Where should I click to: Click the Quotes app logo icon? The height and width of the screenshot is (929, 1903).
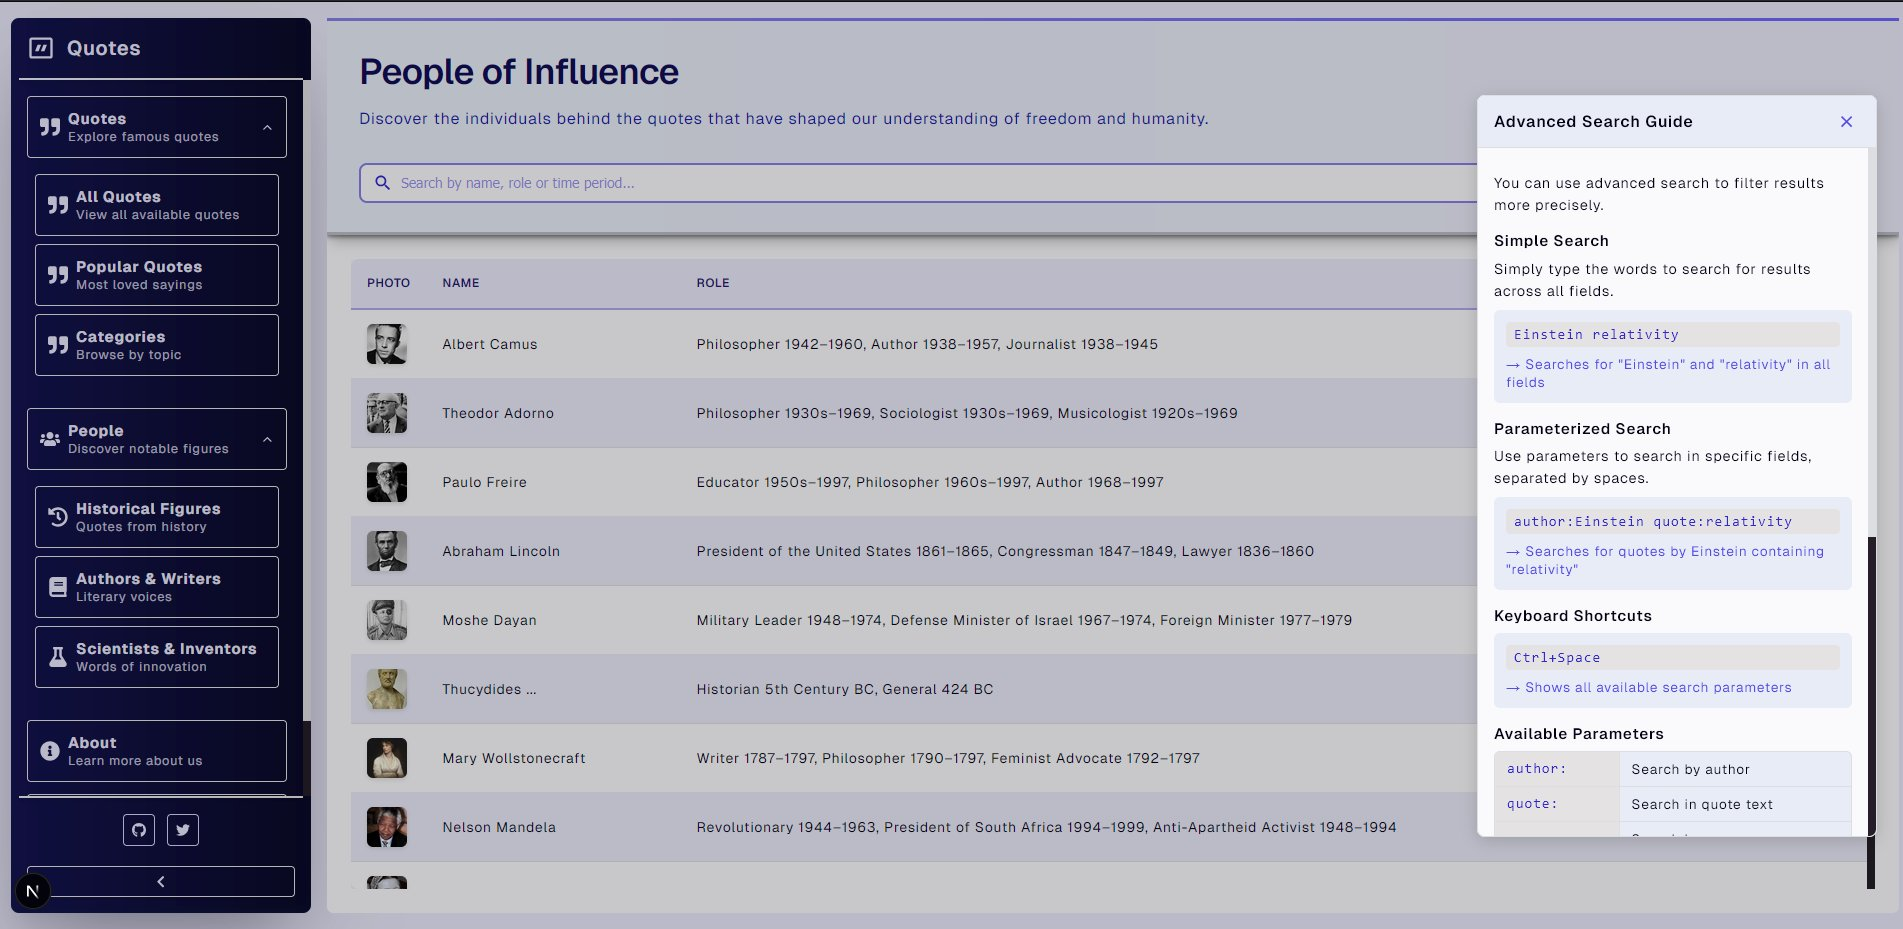point(41,48)
